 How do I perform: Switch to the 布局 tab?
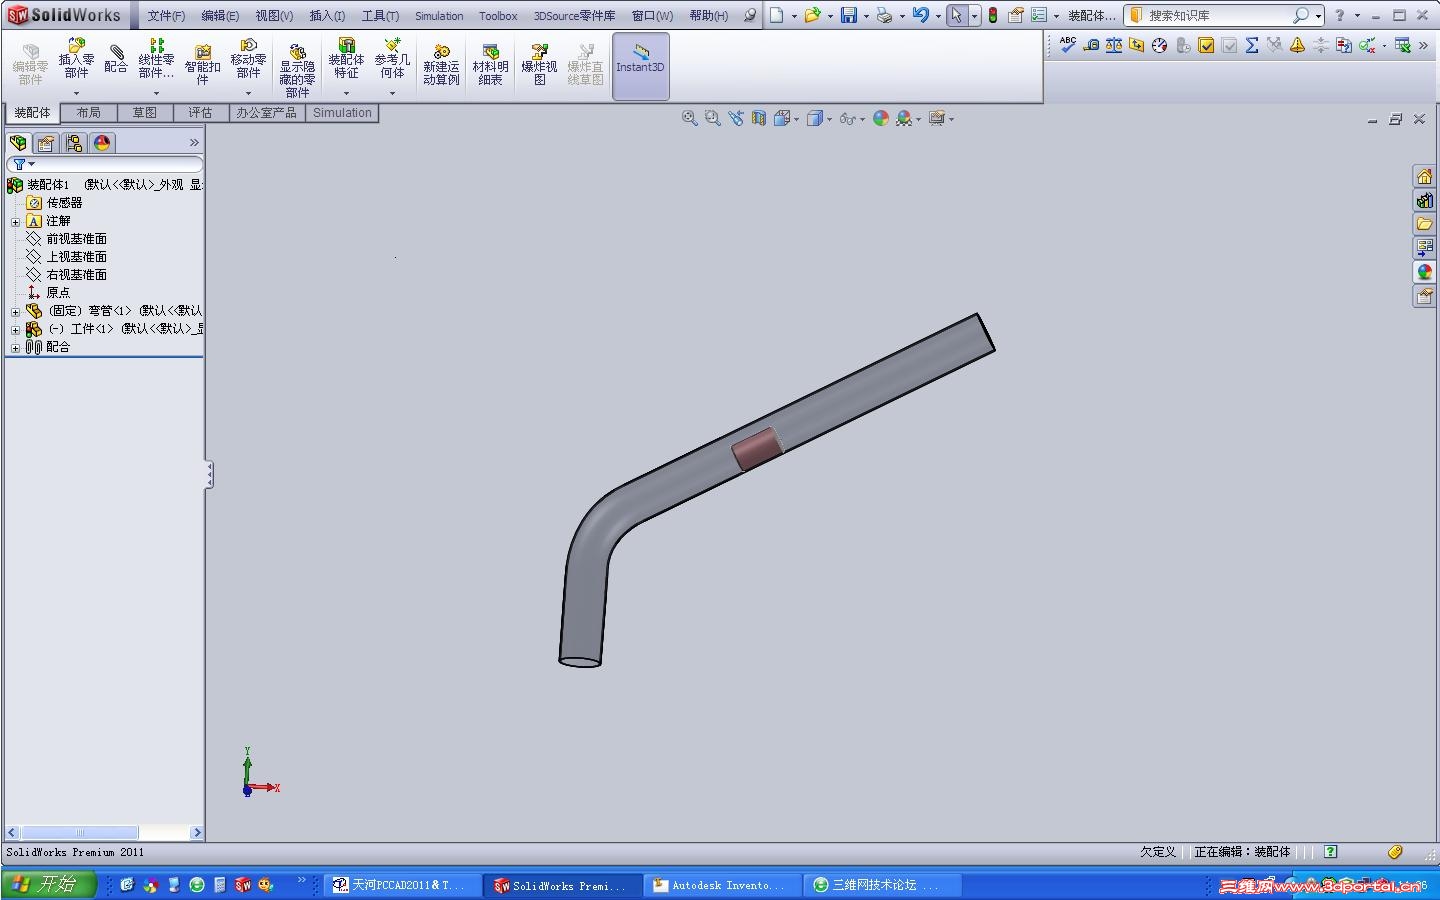click(89, 113)
